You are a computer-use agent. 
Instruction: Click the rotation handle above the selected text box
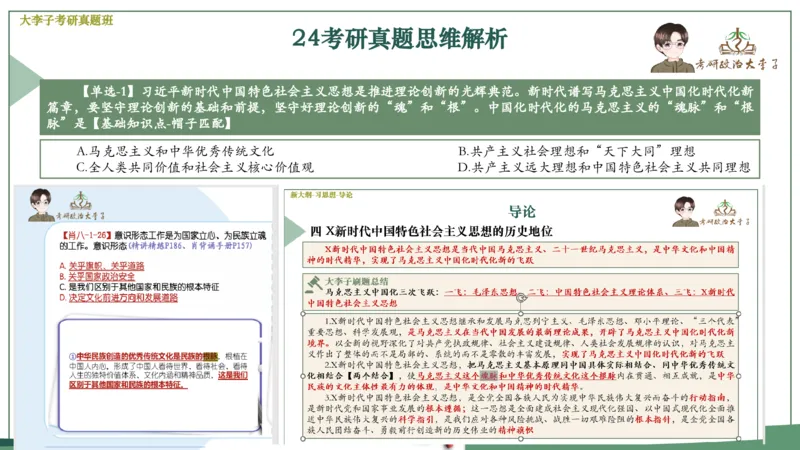[x=521, y=297]
